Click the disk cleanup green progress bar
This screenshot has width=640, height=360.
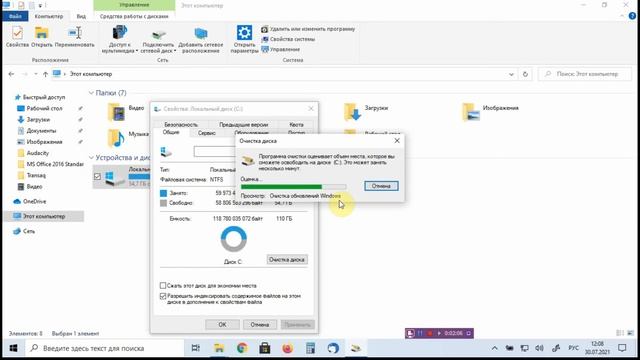(x=293, y=187)
